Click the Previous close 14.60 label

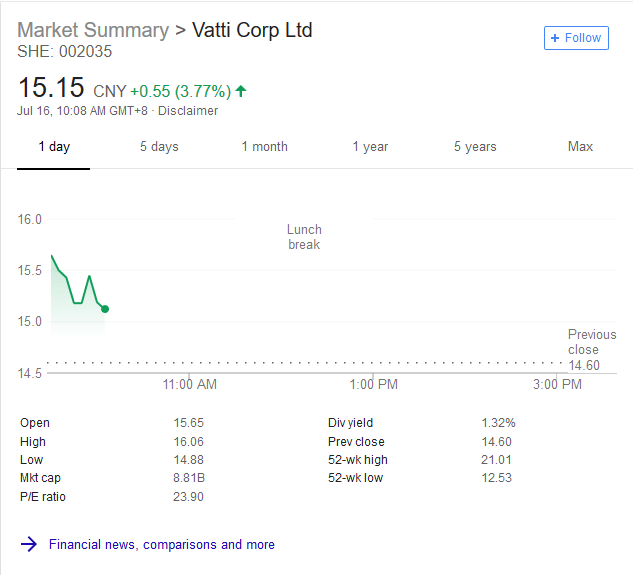[x=592, y=349]
